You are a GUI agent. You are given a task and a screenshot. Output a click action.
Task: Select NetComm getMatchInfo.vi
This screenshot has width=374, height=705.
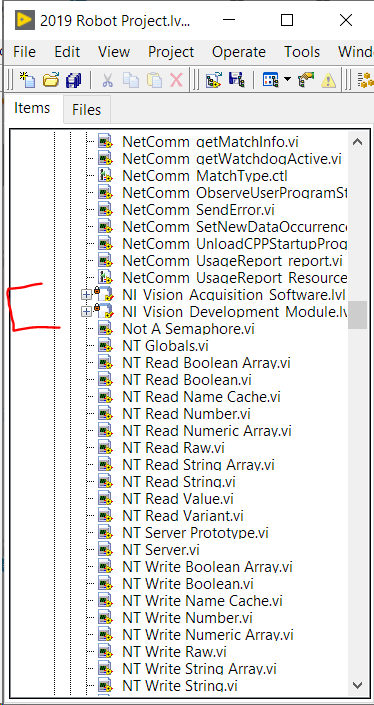tap(210, 142)
